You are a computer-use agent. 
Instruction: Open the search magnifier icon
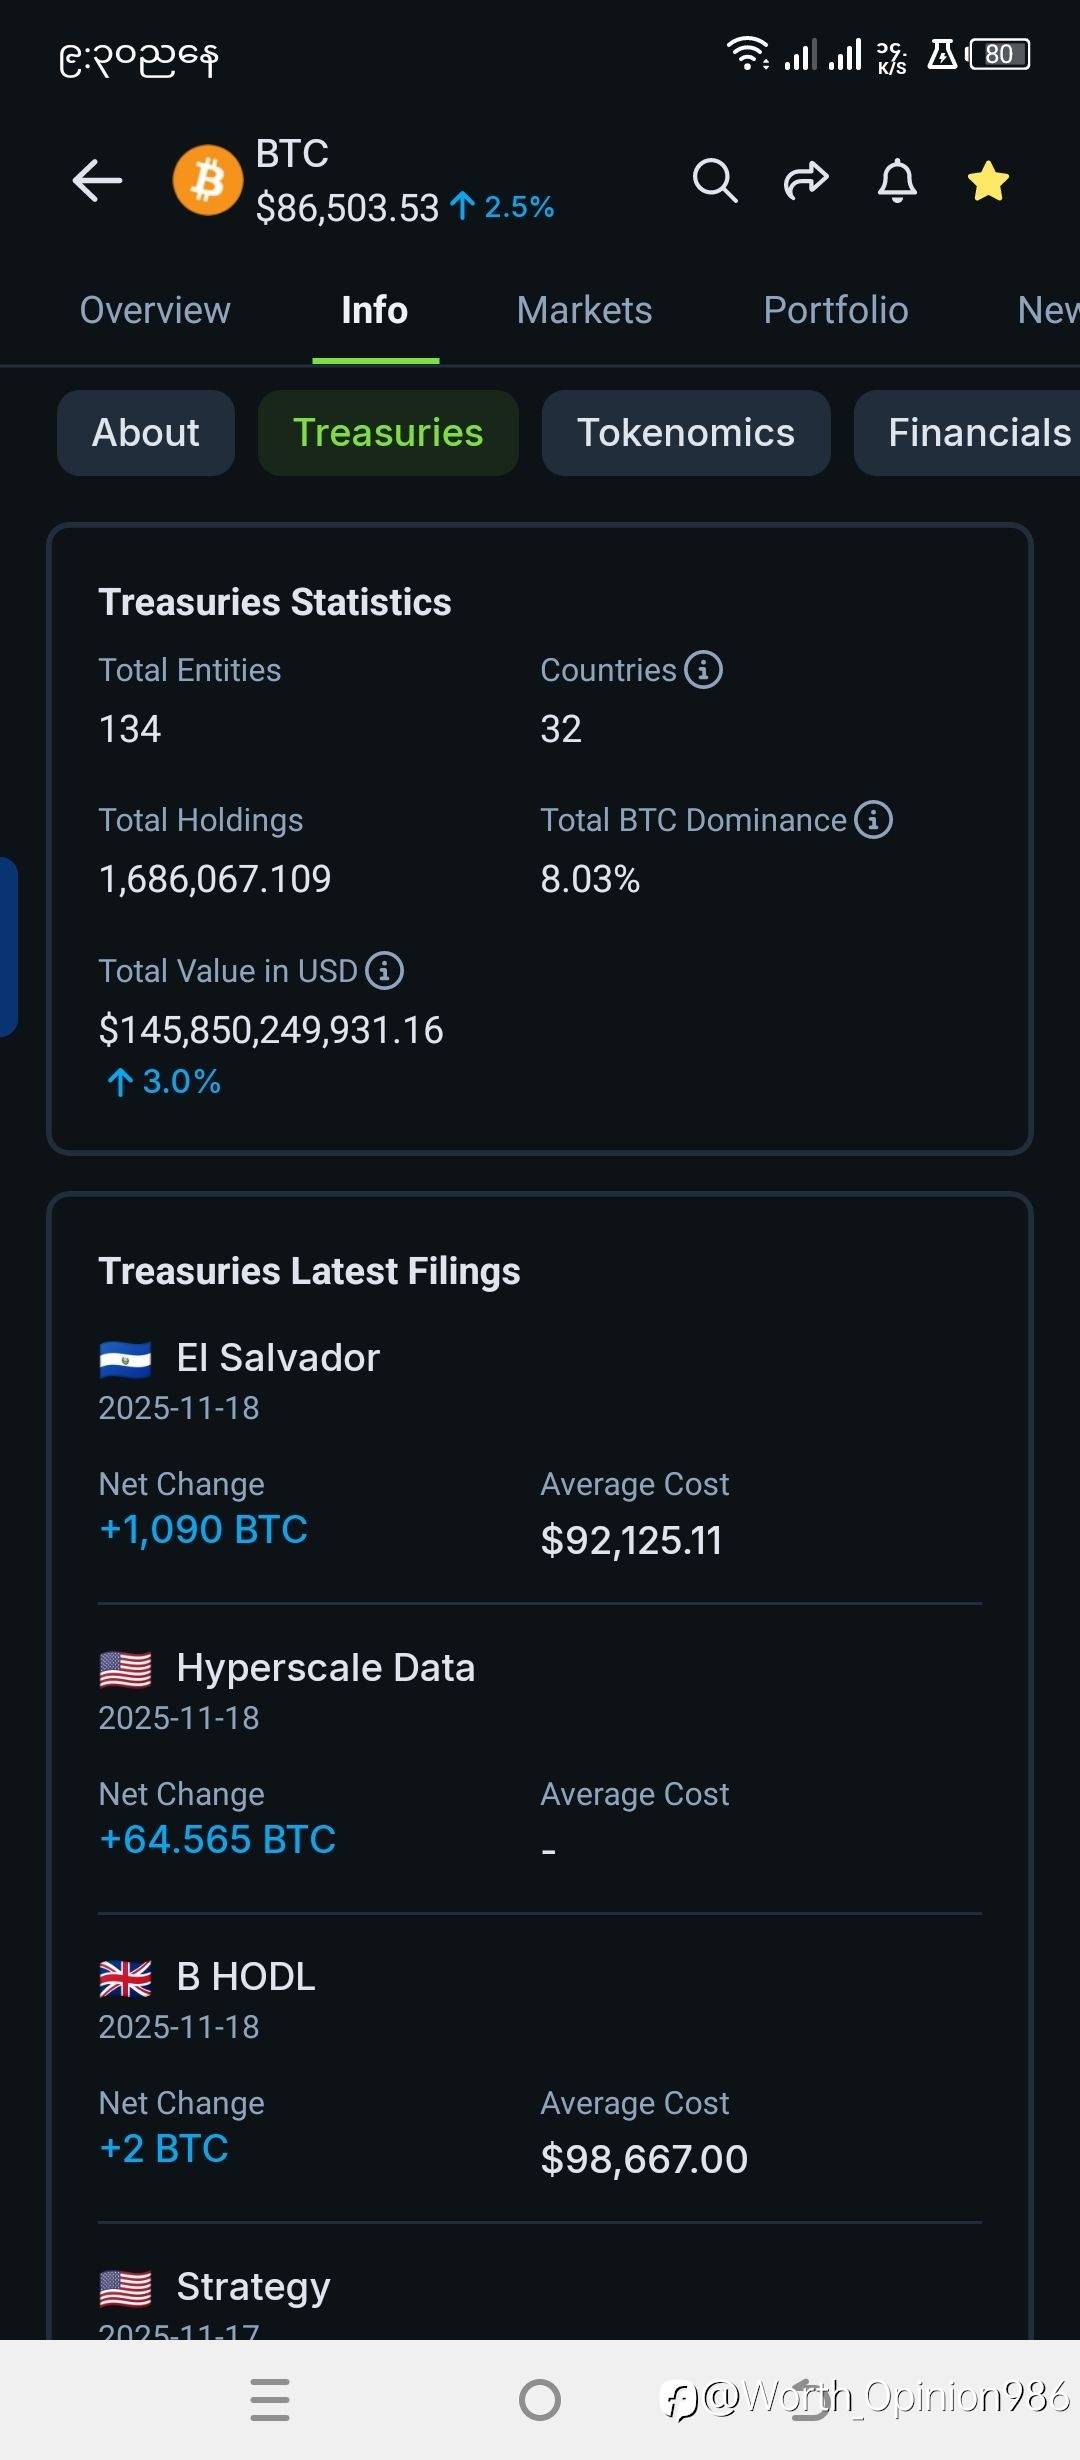(x=714, y=181)
